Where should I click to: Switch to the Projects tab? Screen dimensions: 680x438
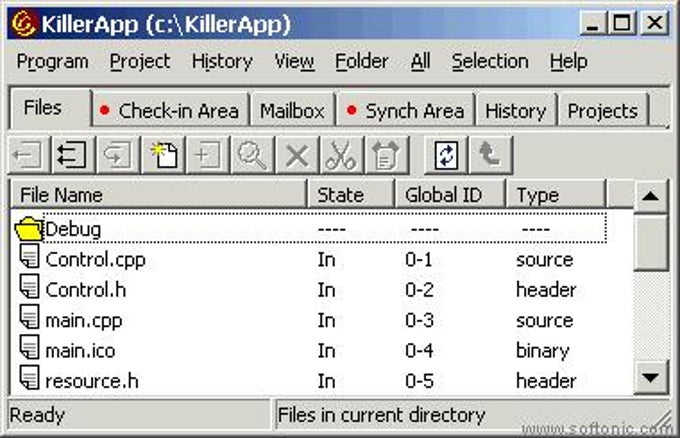[603, 111]
